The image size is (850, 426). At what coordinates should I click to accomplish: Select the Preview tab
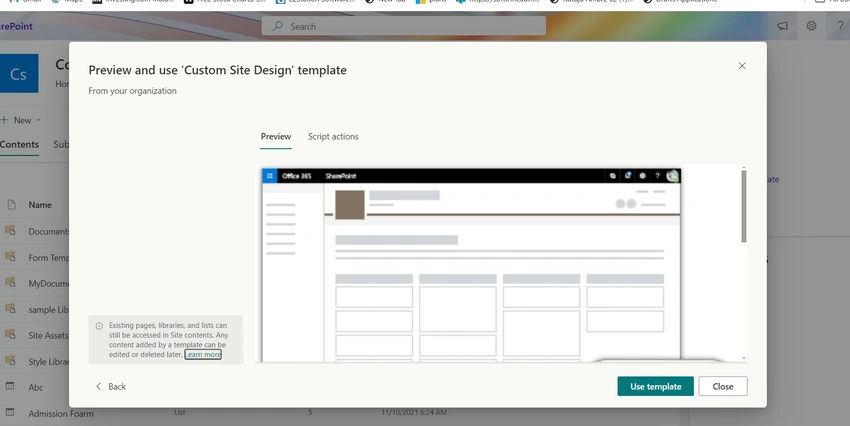(x=276, y=137)
